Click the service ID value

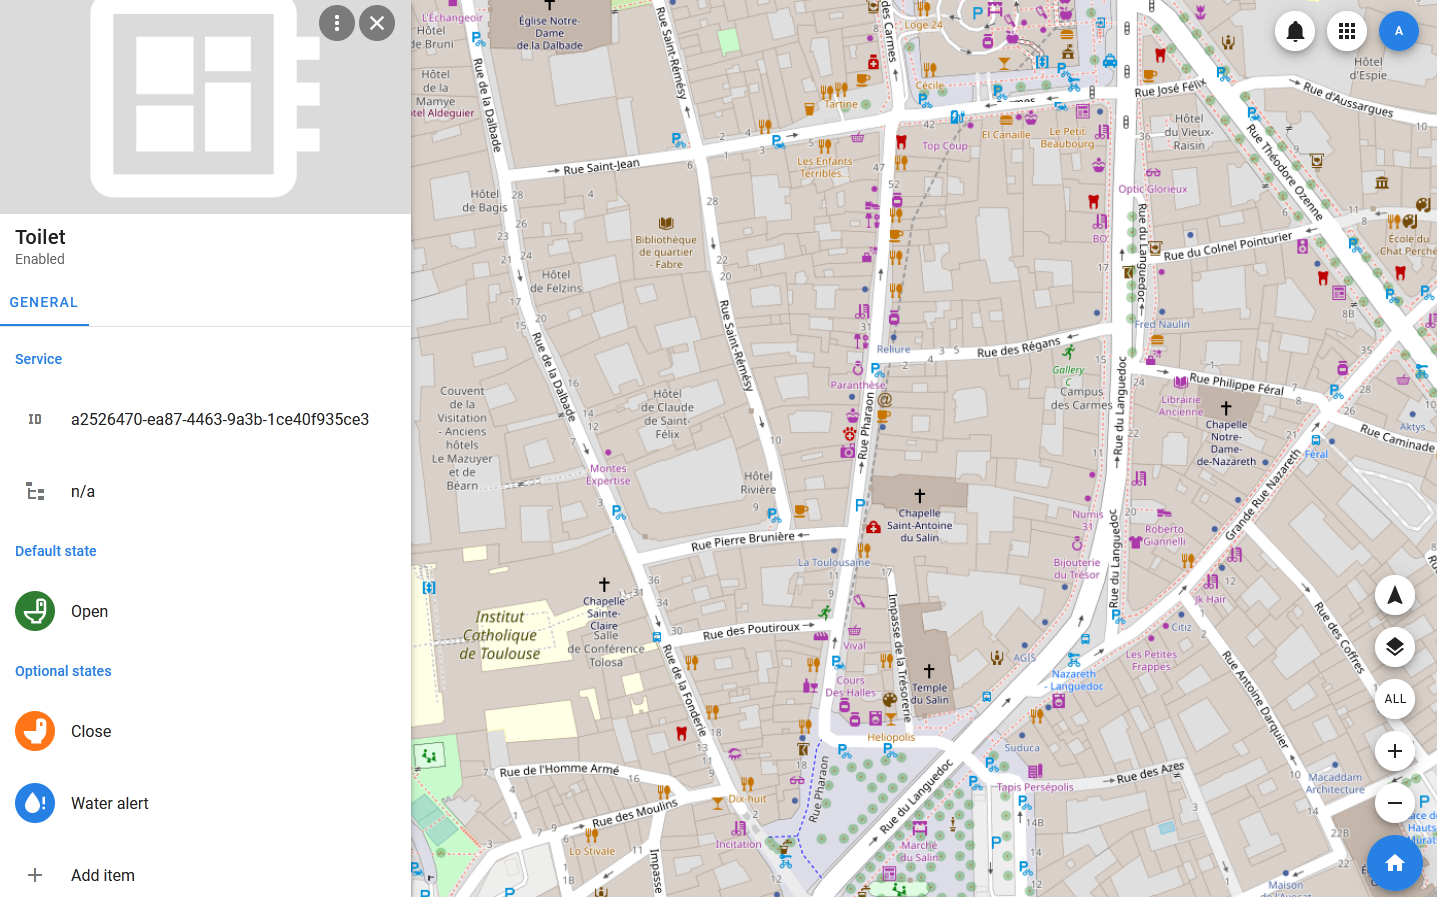[x=220, y=419]
